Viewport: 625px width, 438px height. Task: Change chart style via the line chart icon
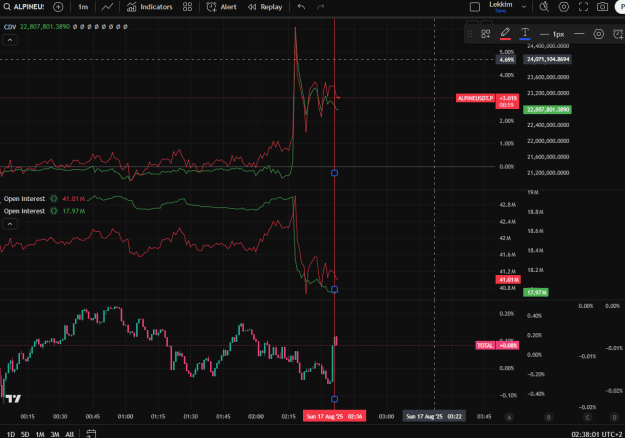click(x=107, y=7)
